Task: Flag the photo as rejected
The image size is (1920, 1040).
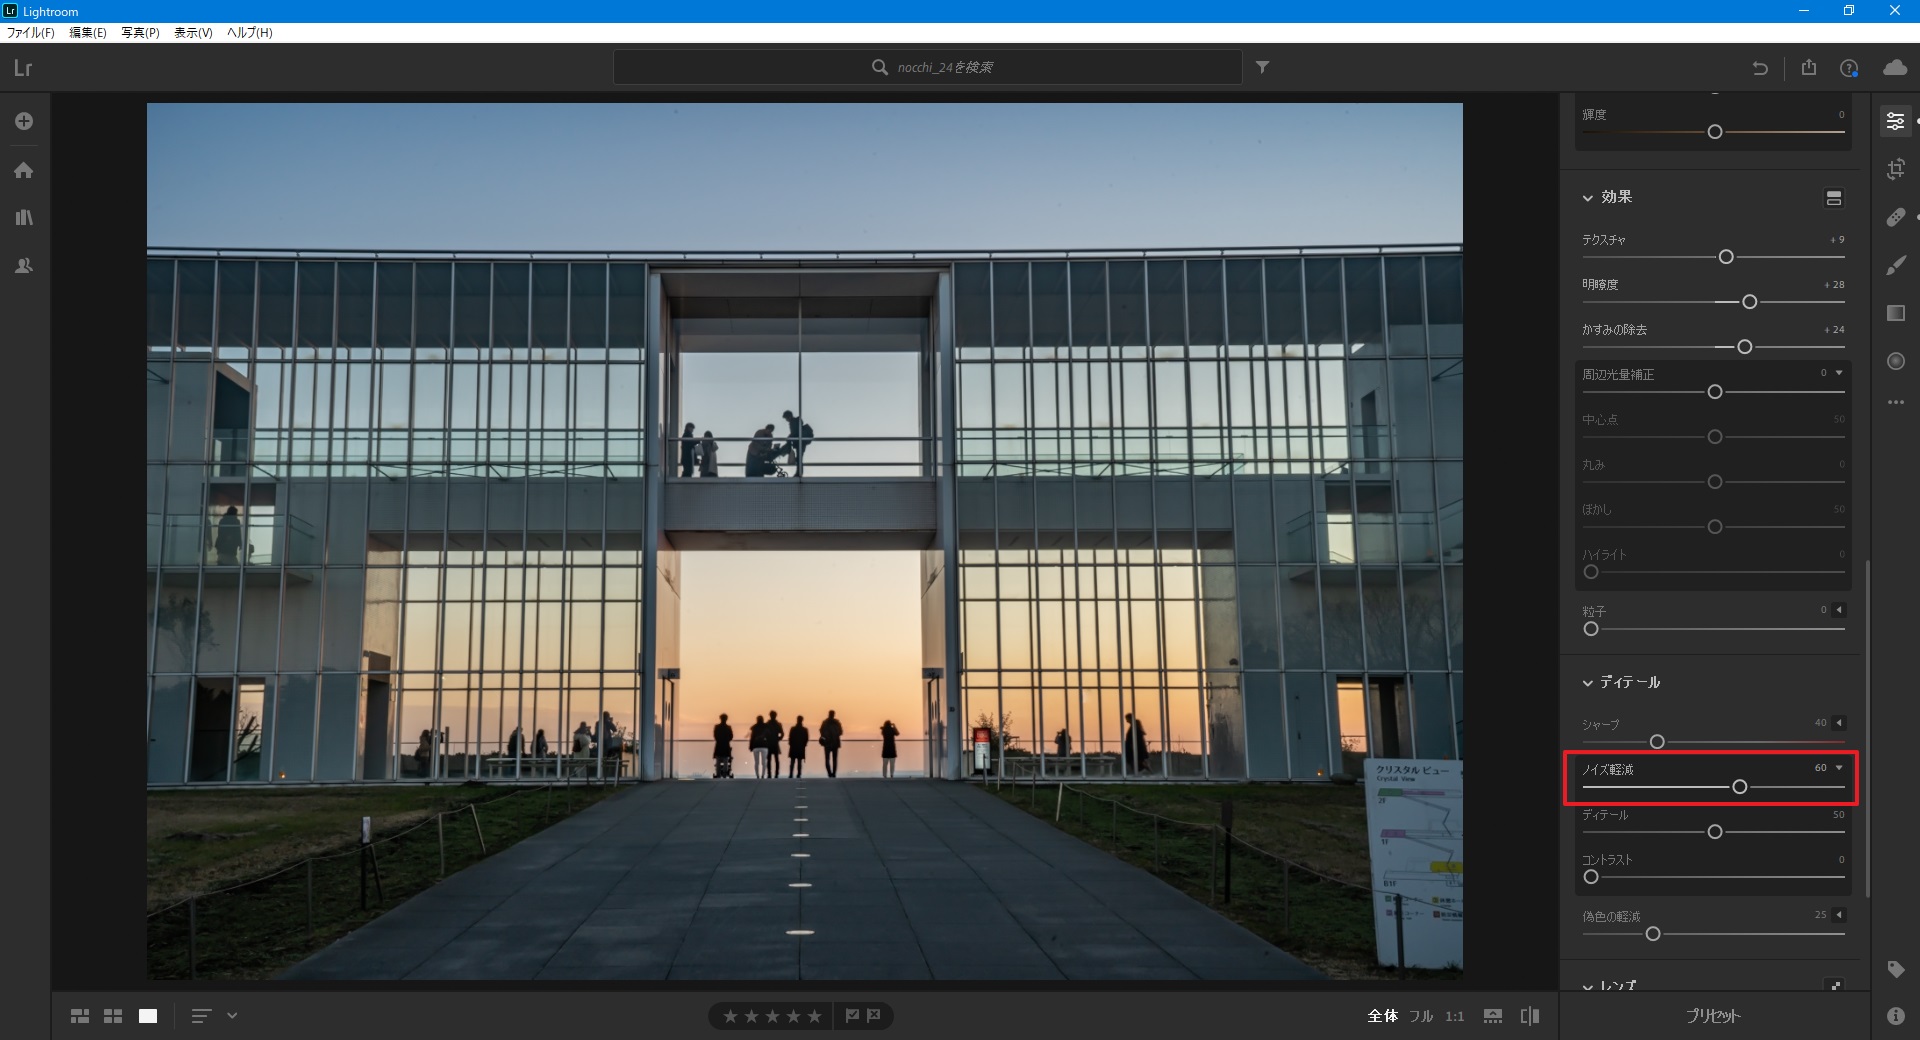Action: [x=874, y=1016]
